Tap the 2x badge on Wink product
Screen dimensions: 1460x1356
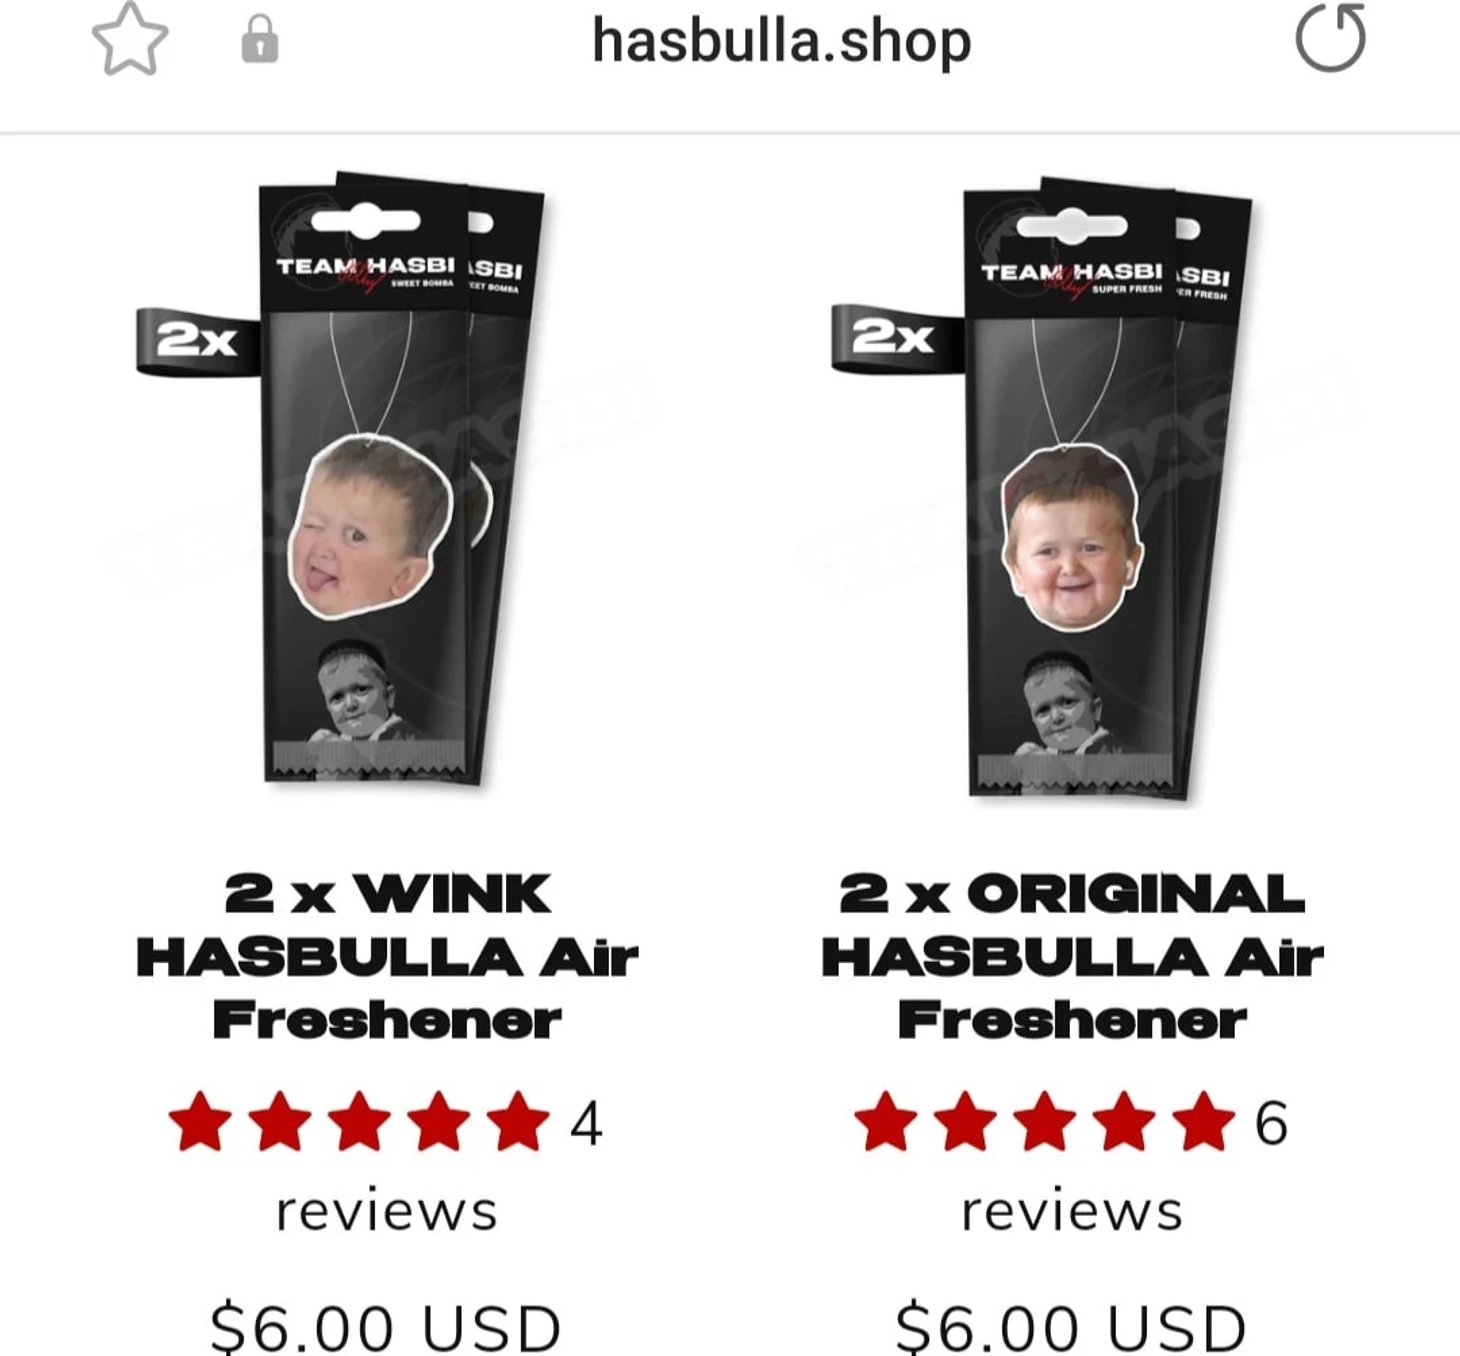198,342
